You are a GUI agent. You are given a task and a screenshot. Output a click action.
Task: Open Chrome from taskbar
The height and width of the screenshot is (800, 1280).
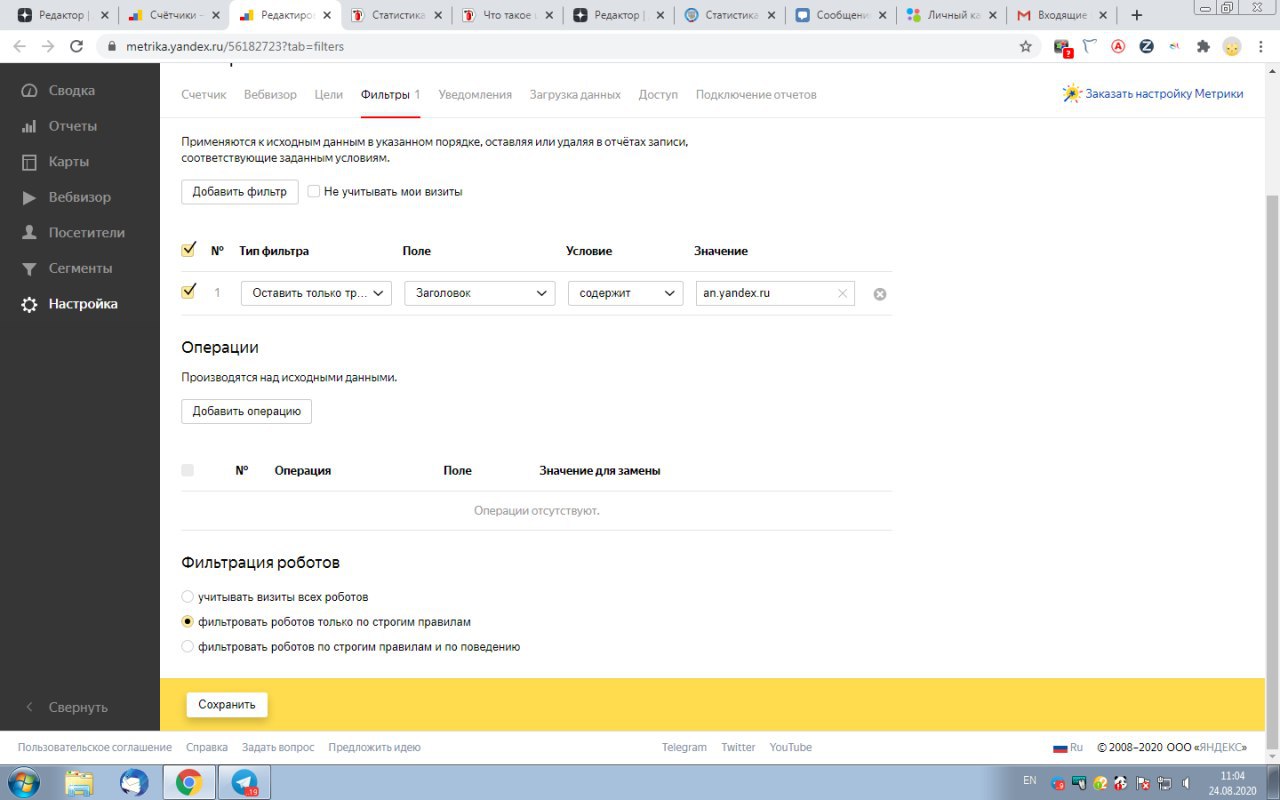pos(188,782)
